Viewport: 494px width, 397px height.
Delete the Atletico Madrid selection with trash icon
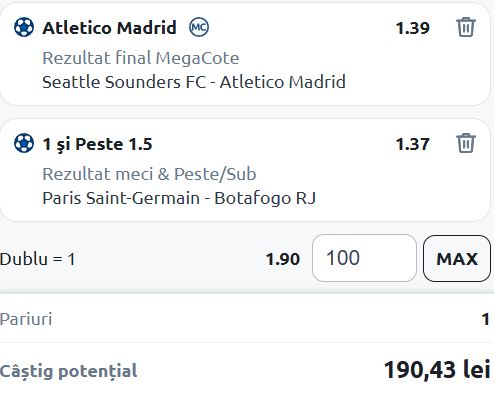click(x=466, y=27)
